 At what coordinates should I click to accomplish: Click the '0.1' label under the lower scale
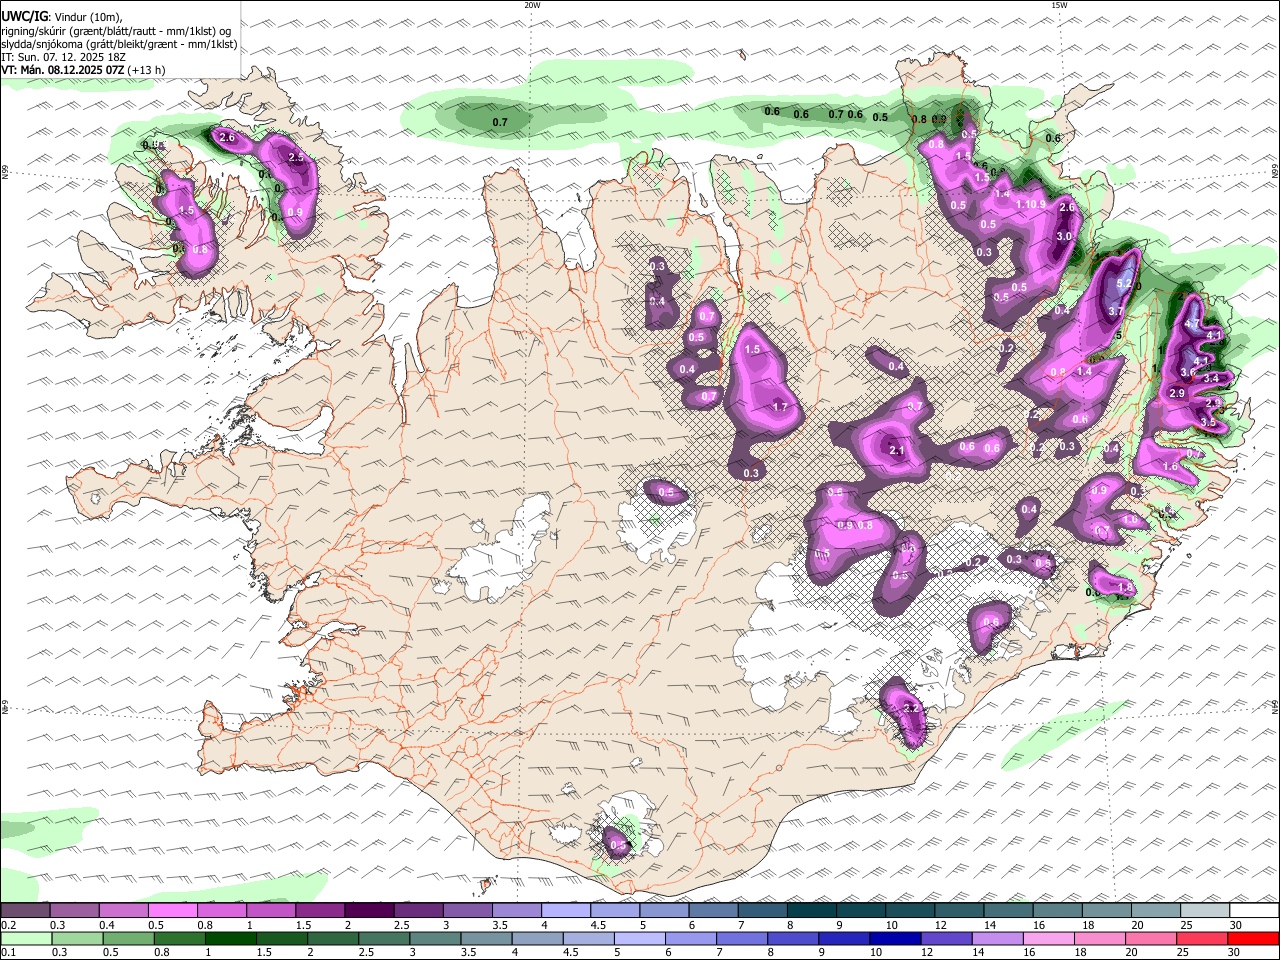(x=8, y=953)
